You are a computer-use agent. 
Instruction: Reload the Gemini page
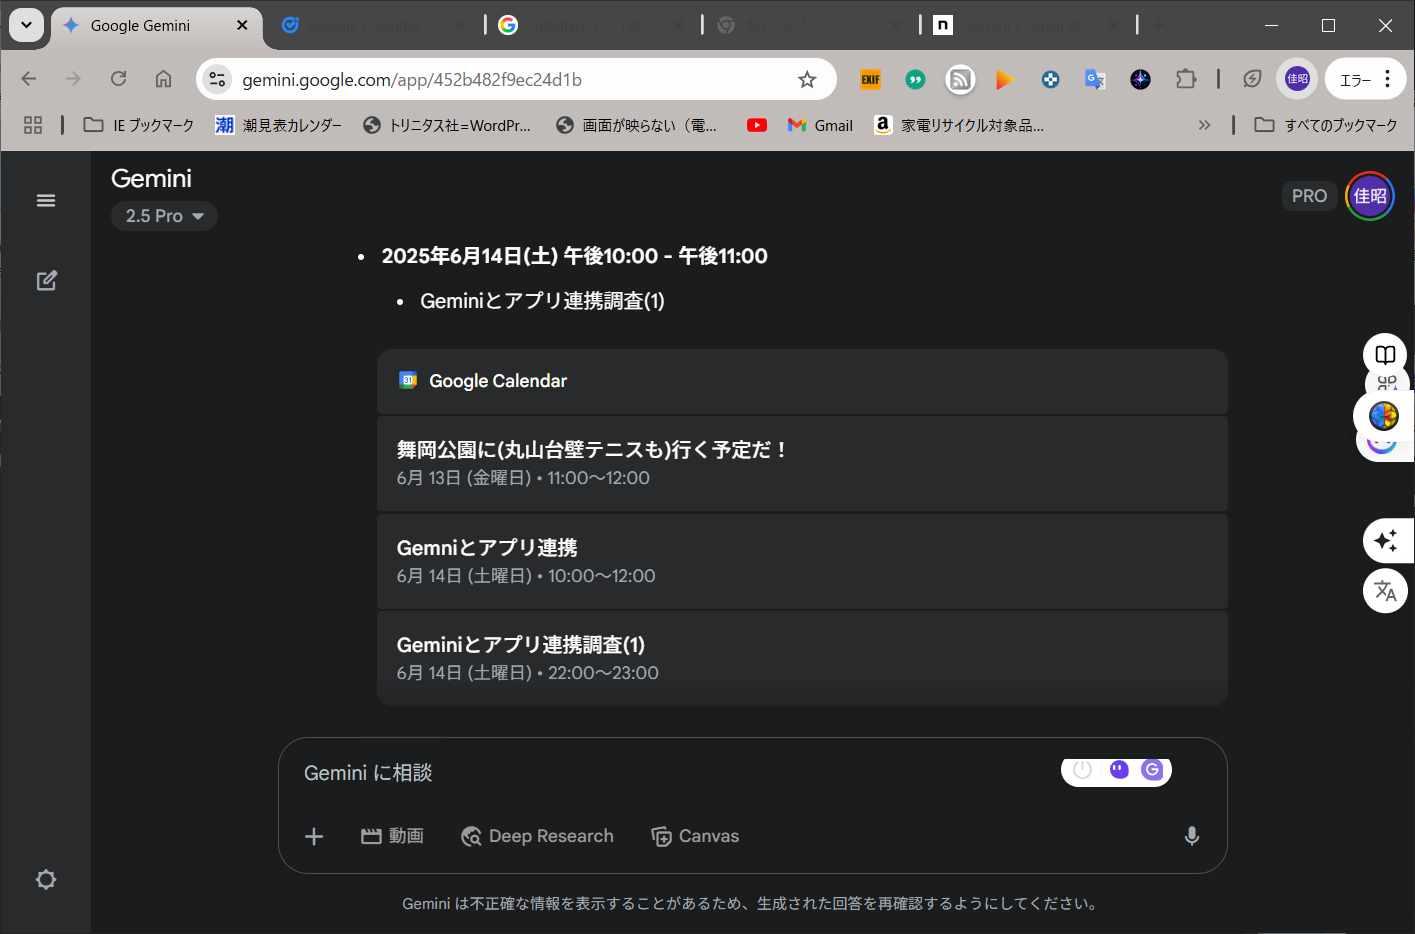tap(118, 79)
